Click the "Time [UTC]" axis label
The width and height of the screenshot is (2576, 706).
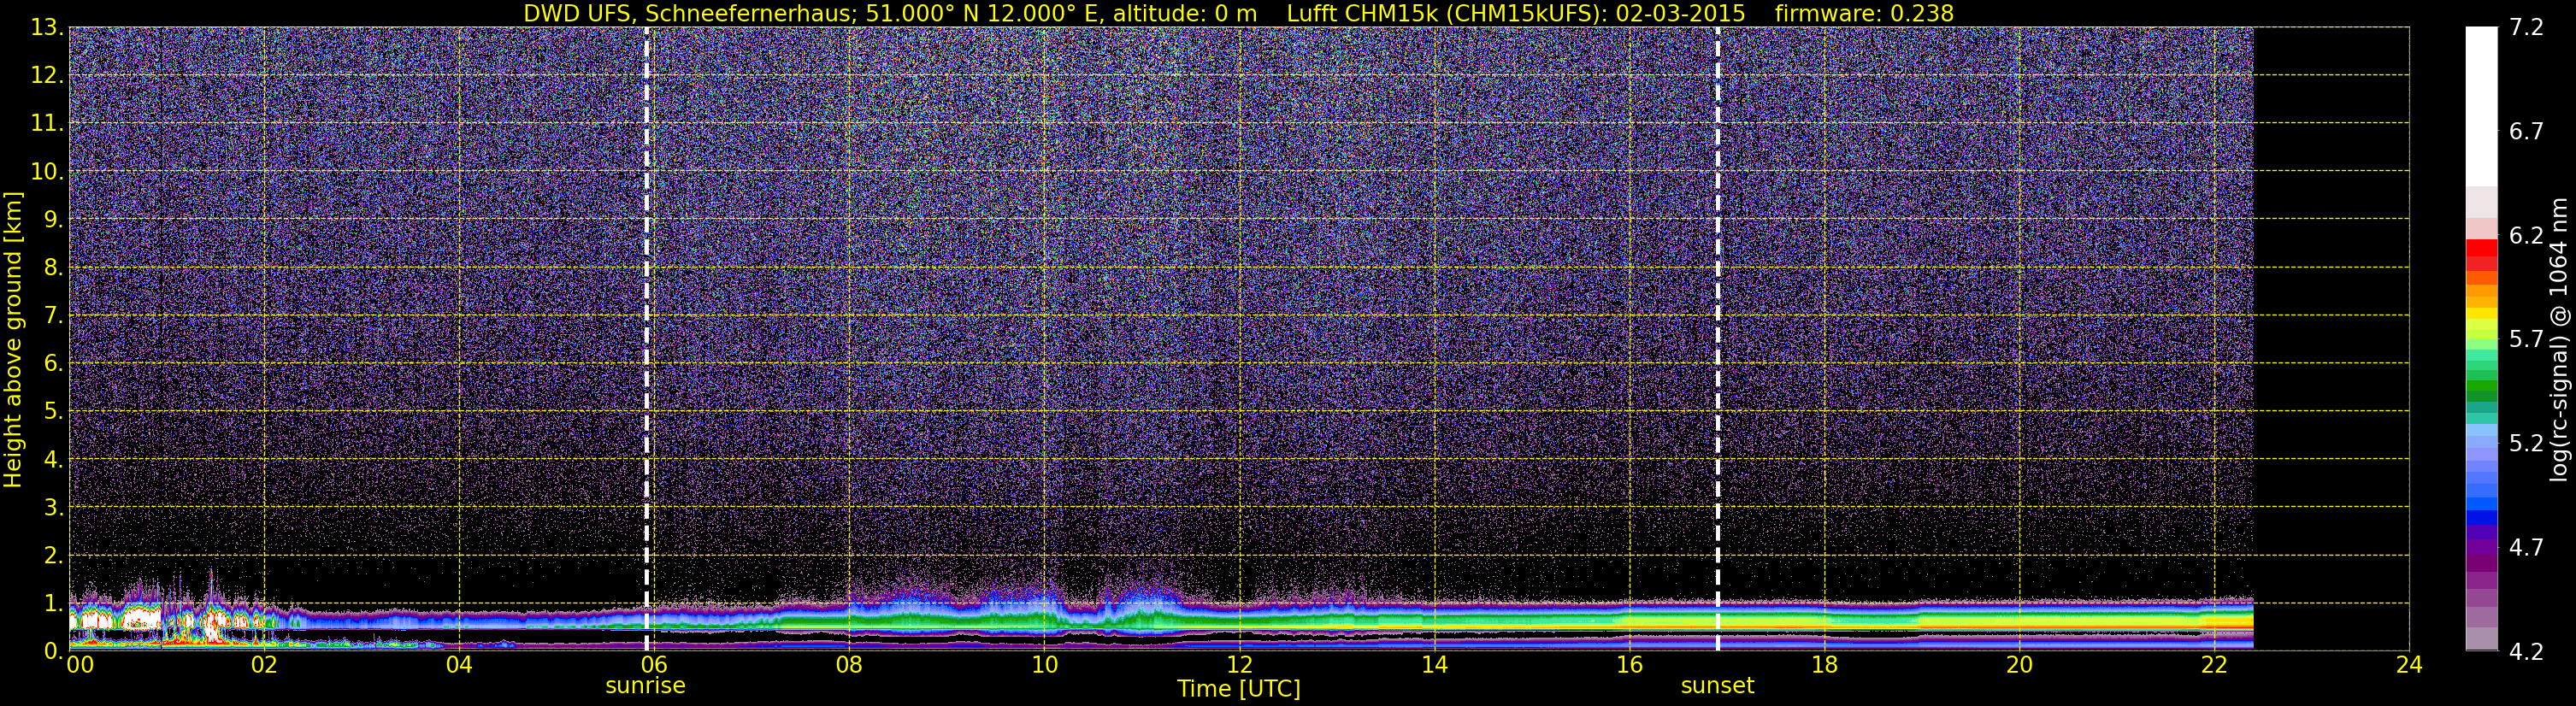click(x=1239, y=689)
